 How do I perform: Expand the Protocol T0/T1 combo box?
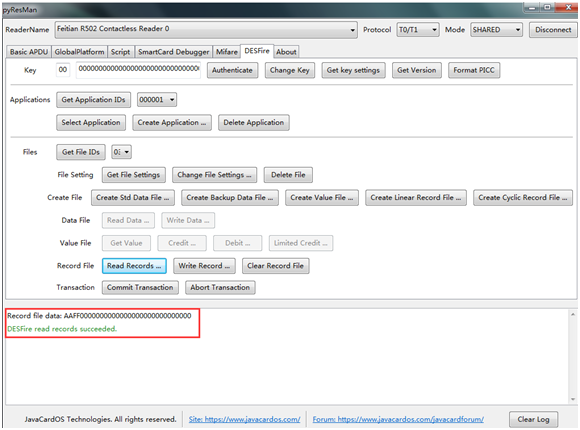pyautogui.click(x=418, y=30)
